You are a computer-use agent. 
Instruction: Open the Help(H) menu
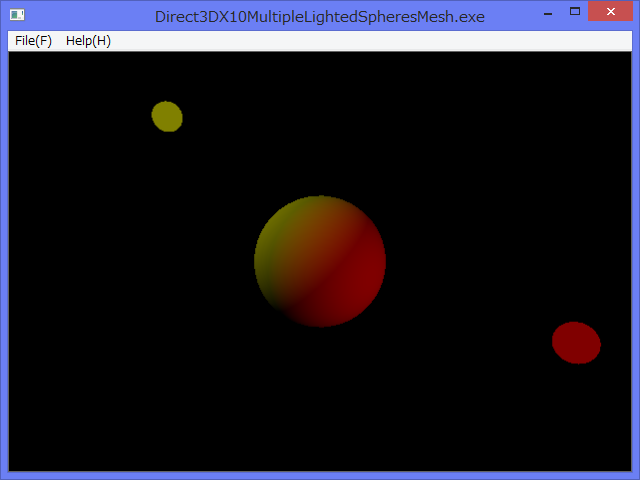(88, 41)
